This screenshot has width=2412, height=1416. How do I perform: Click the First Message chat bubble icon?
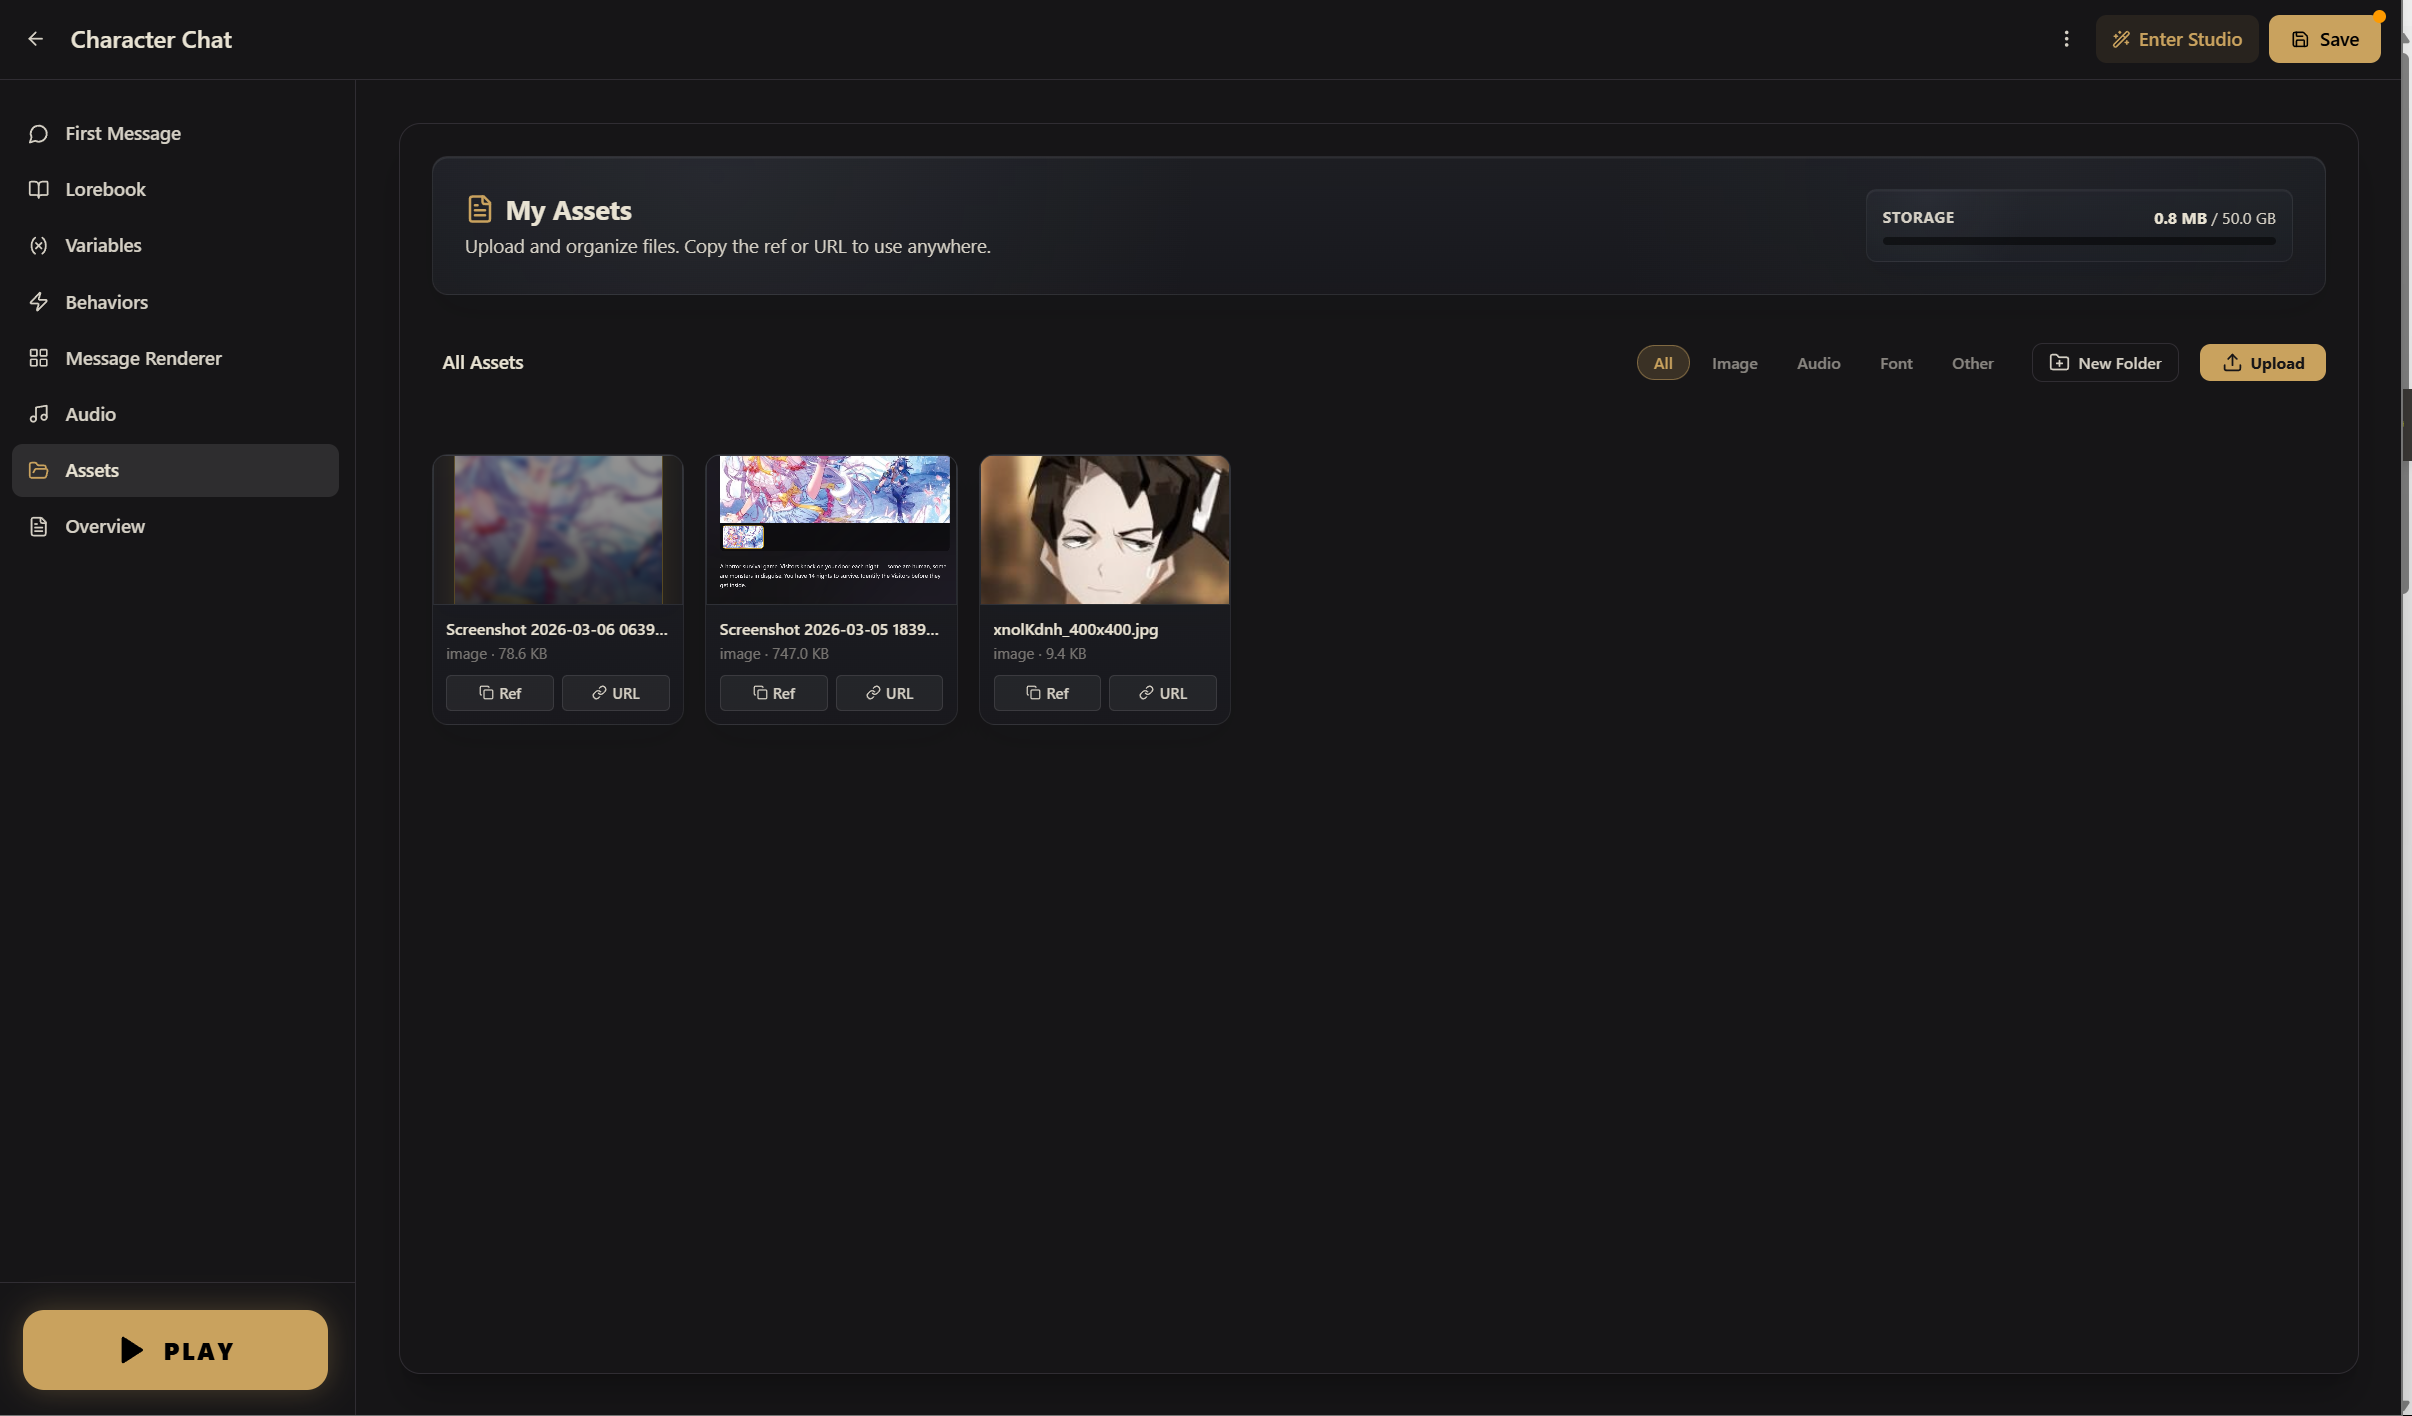39,134
